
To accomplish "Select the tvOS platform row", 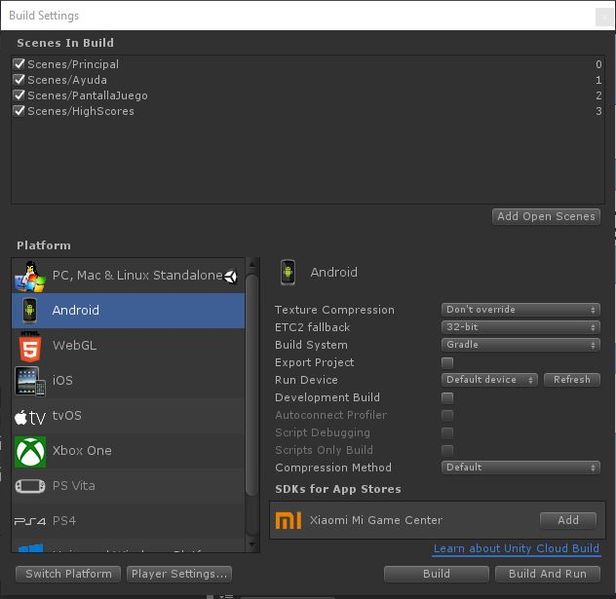I will (x=128, y=416).
